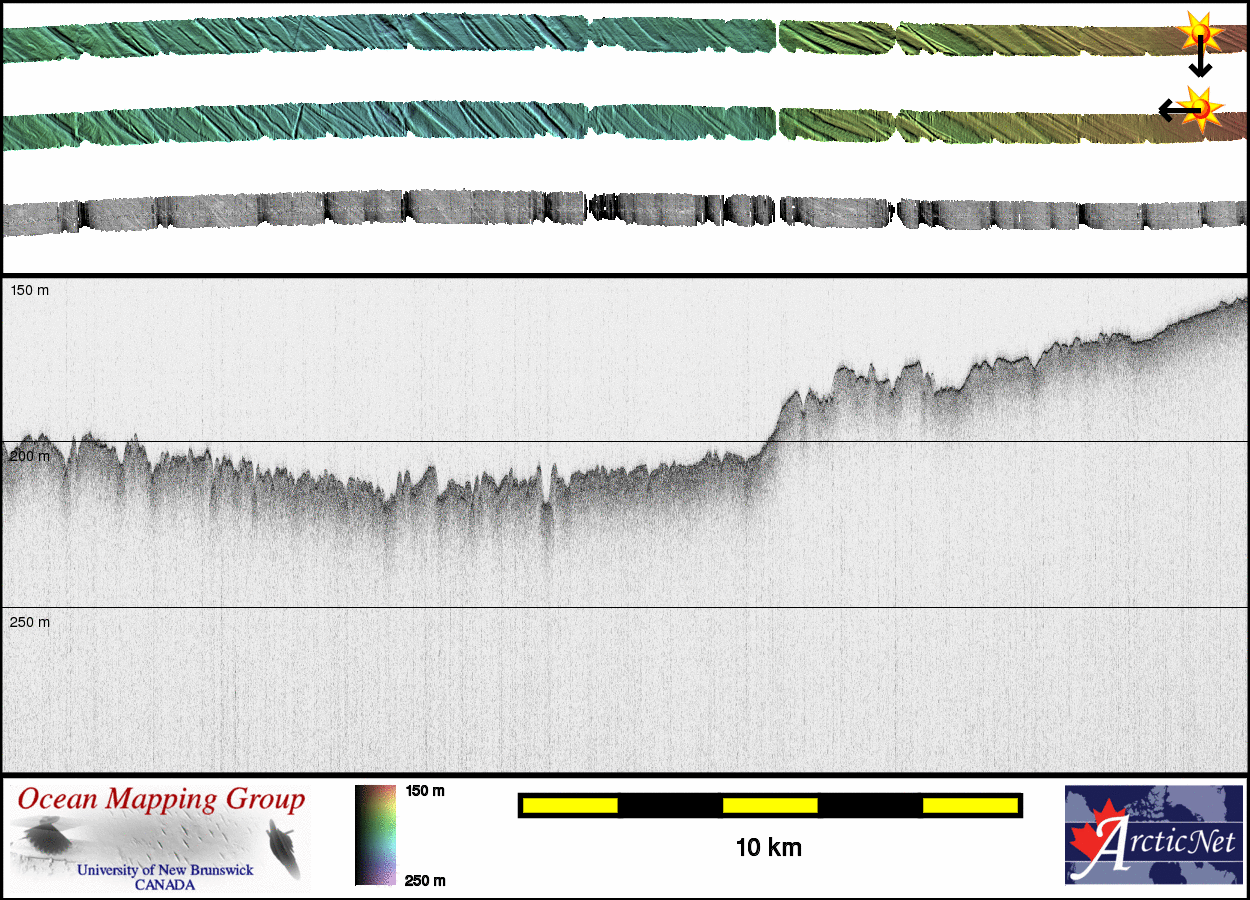Click the University of New Brunswick text
1250x900 pixels.
(x=165, y=870)
